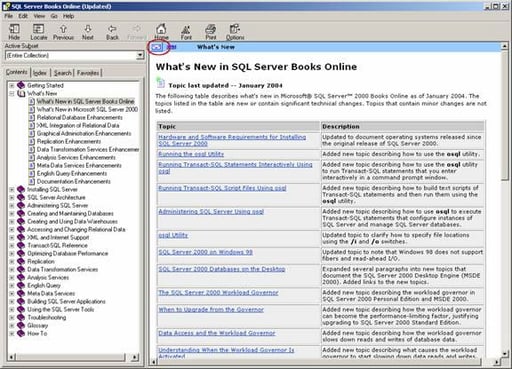
Task: Click the content pane vertical scrollbar thumb
Action: 505,116
